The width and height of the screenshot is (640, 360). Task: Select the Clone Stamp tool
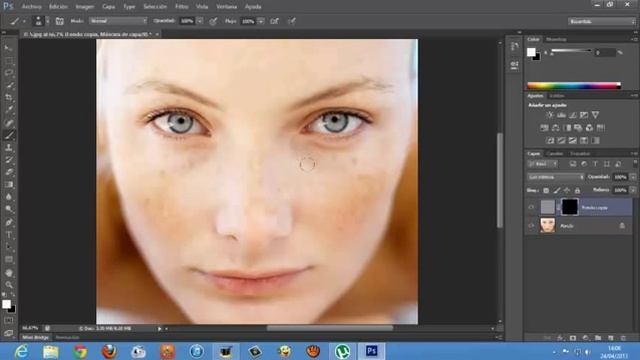pos(9,147)
